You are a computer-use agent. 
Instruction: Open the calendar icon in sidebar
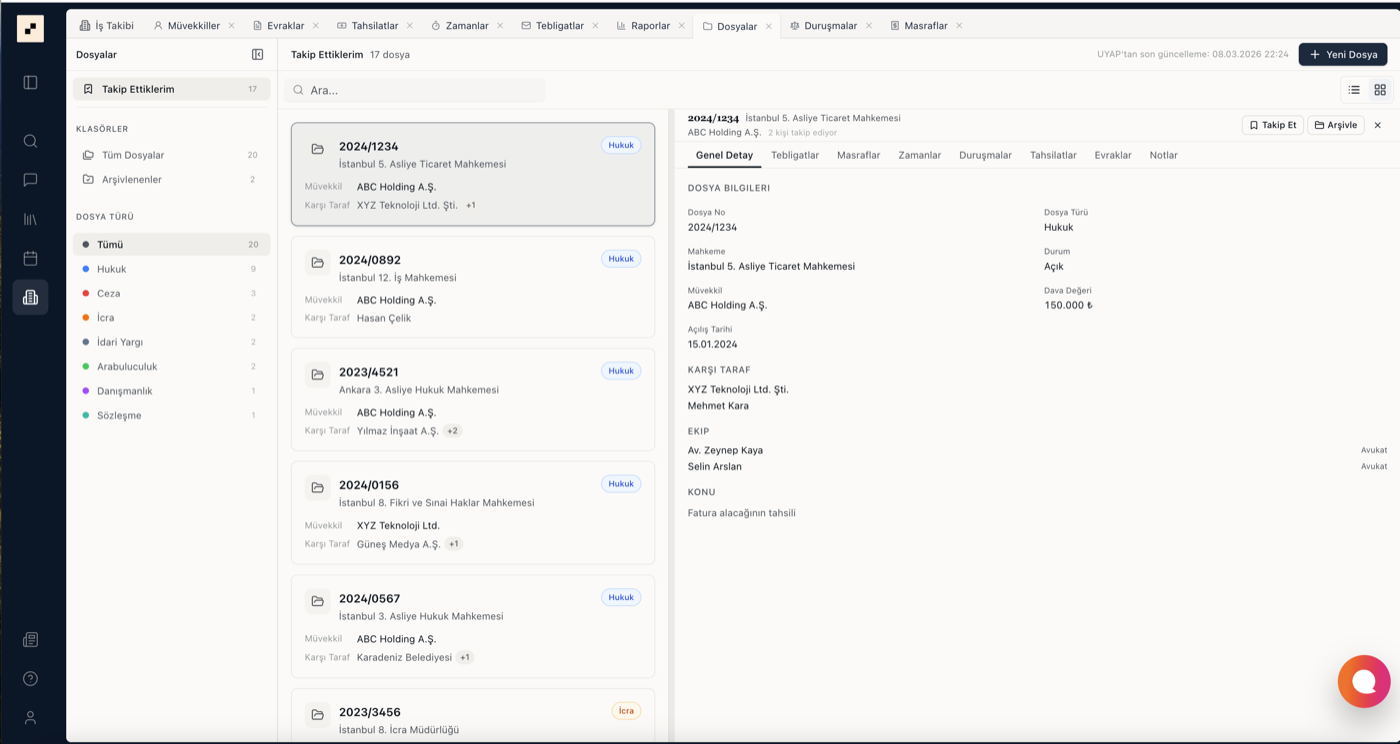[30, 258]
